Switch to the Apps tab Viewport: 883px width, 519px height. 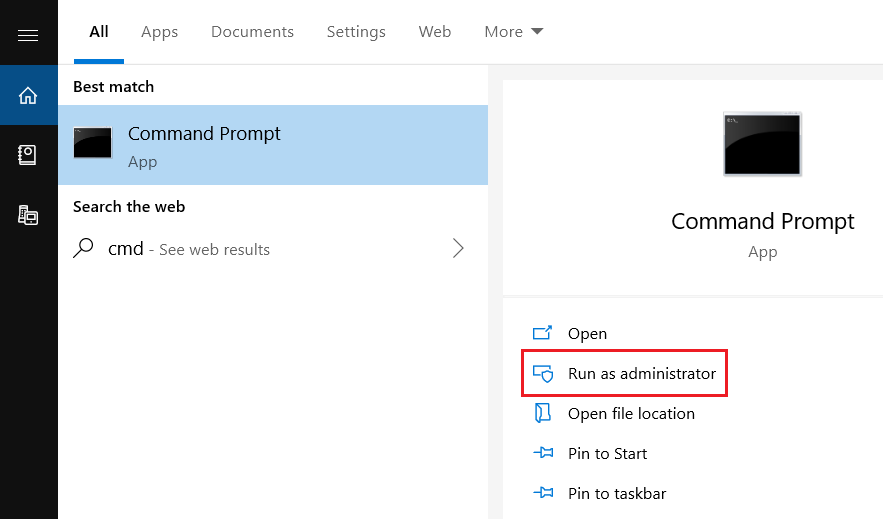pos(159,32)
